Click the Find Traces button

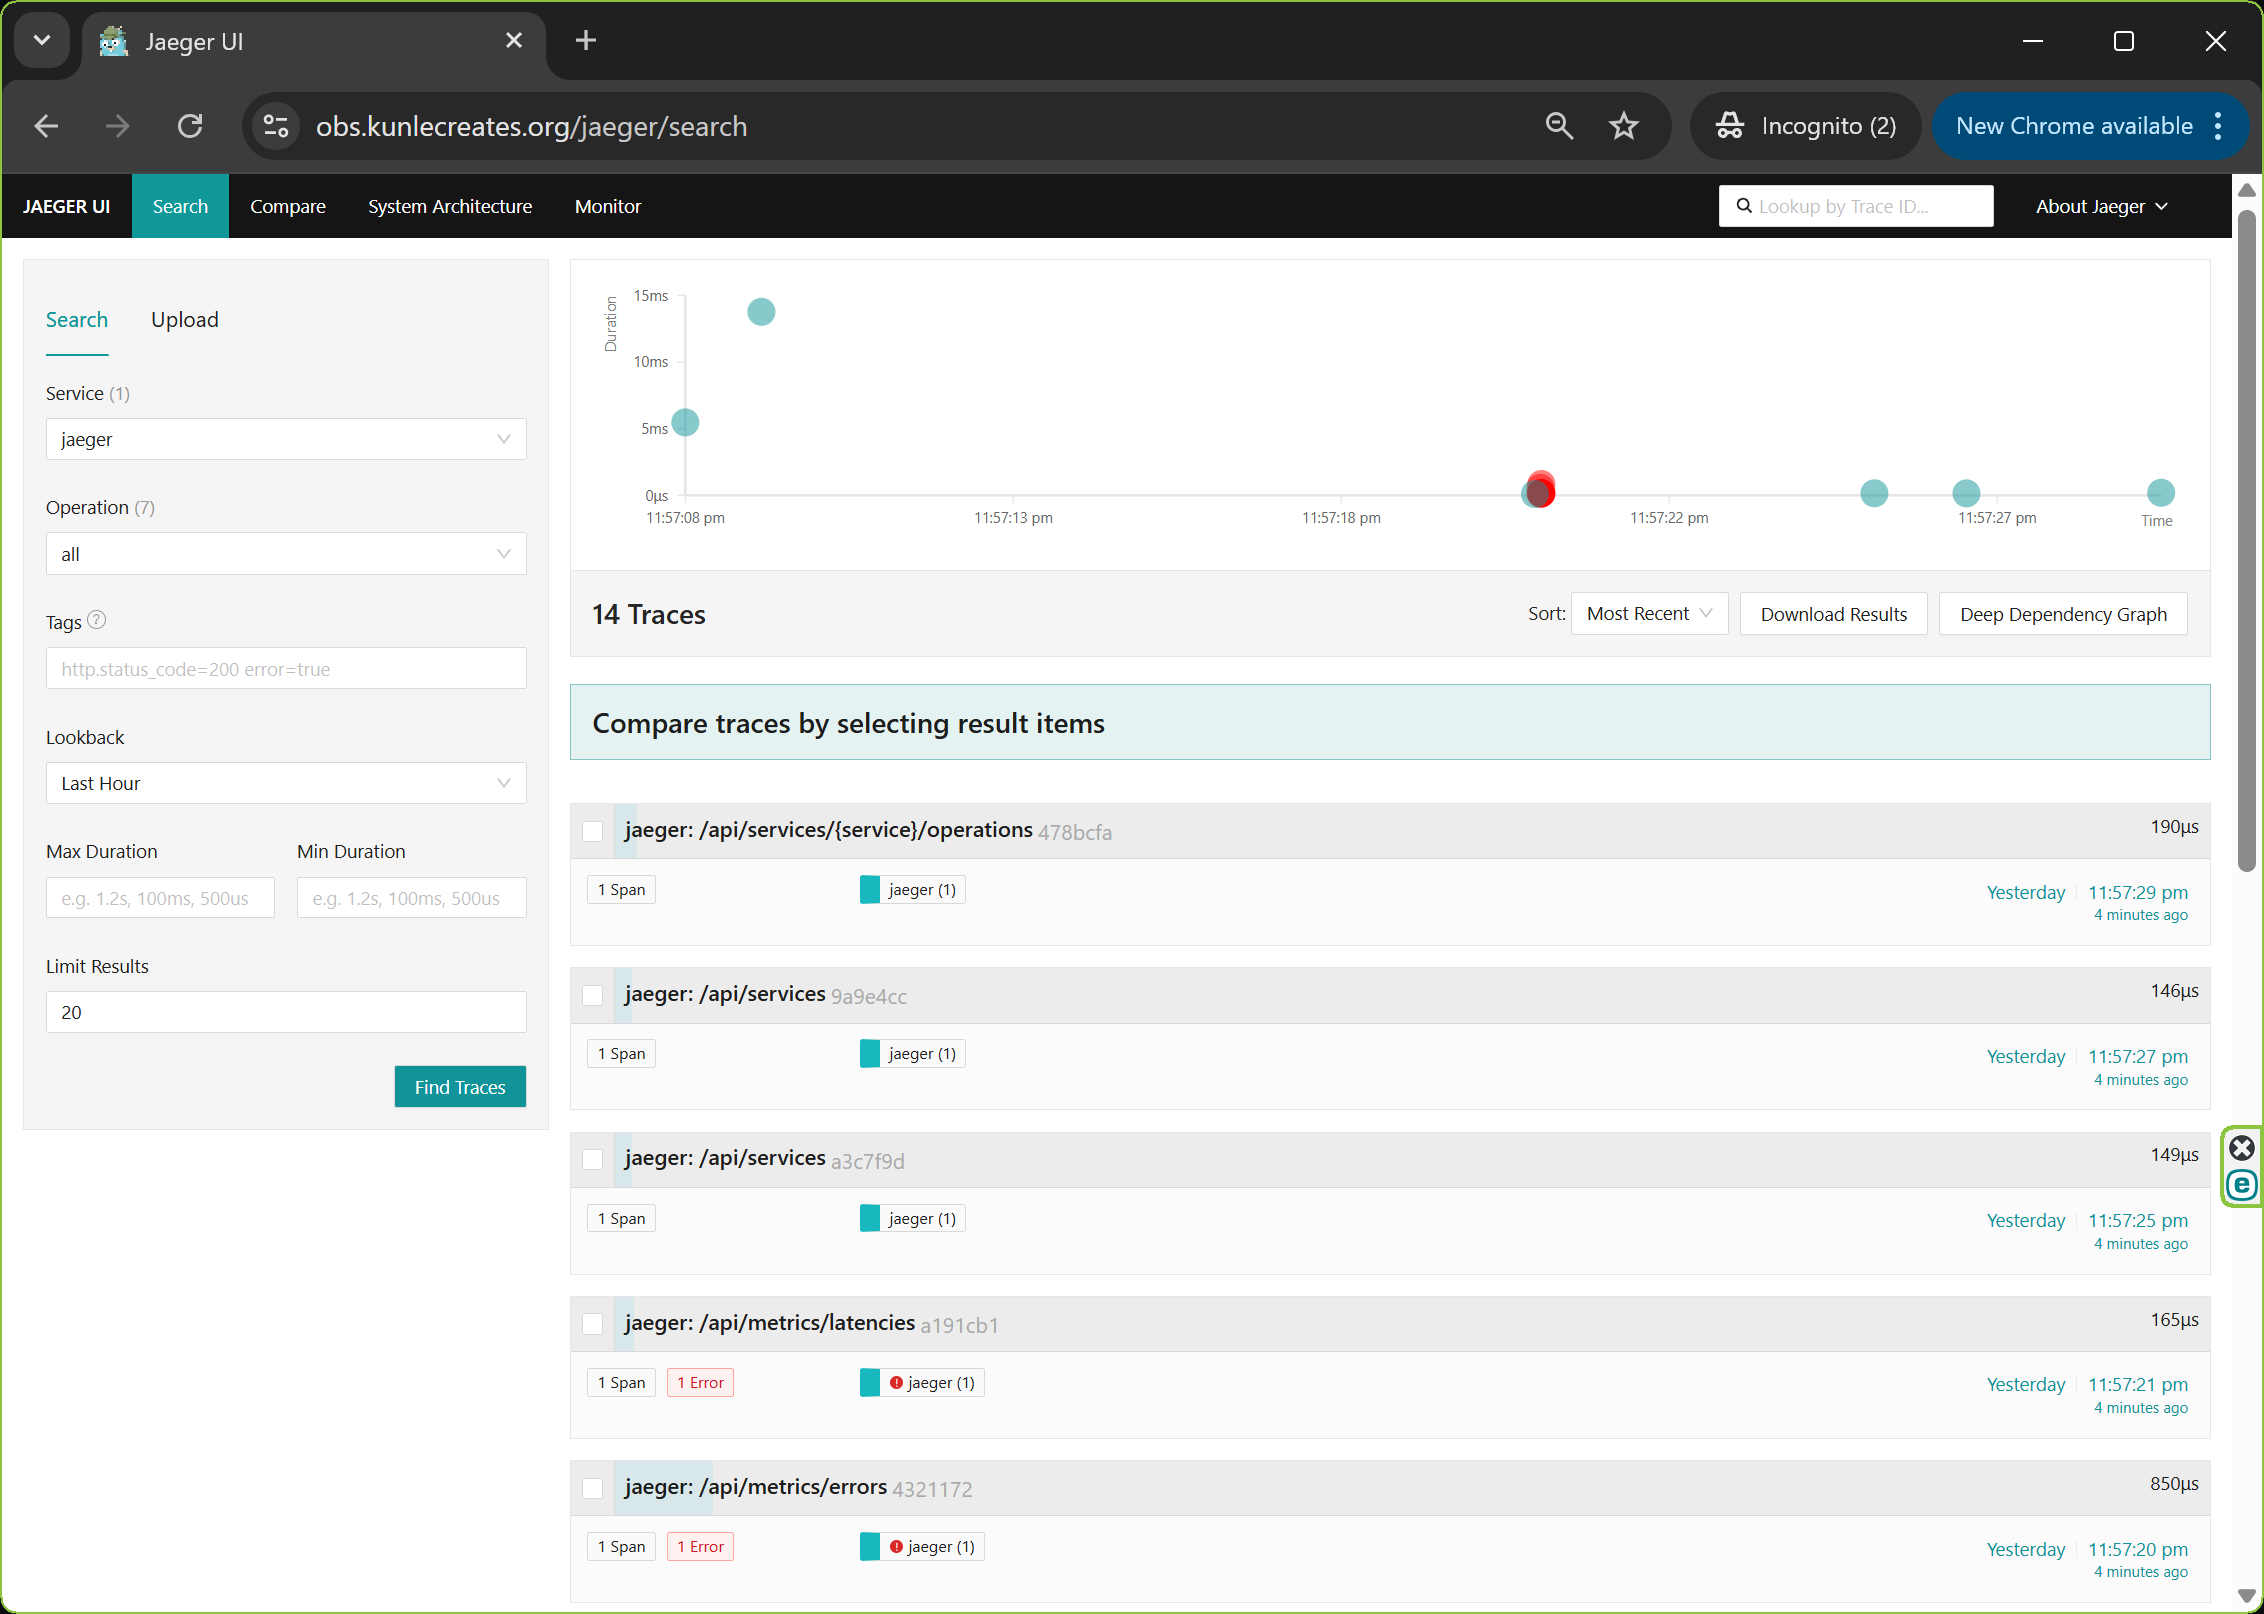coord(460,1087)
